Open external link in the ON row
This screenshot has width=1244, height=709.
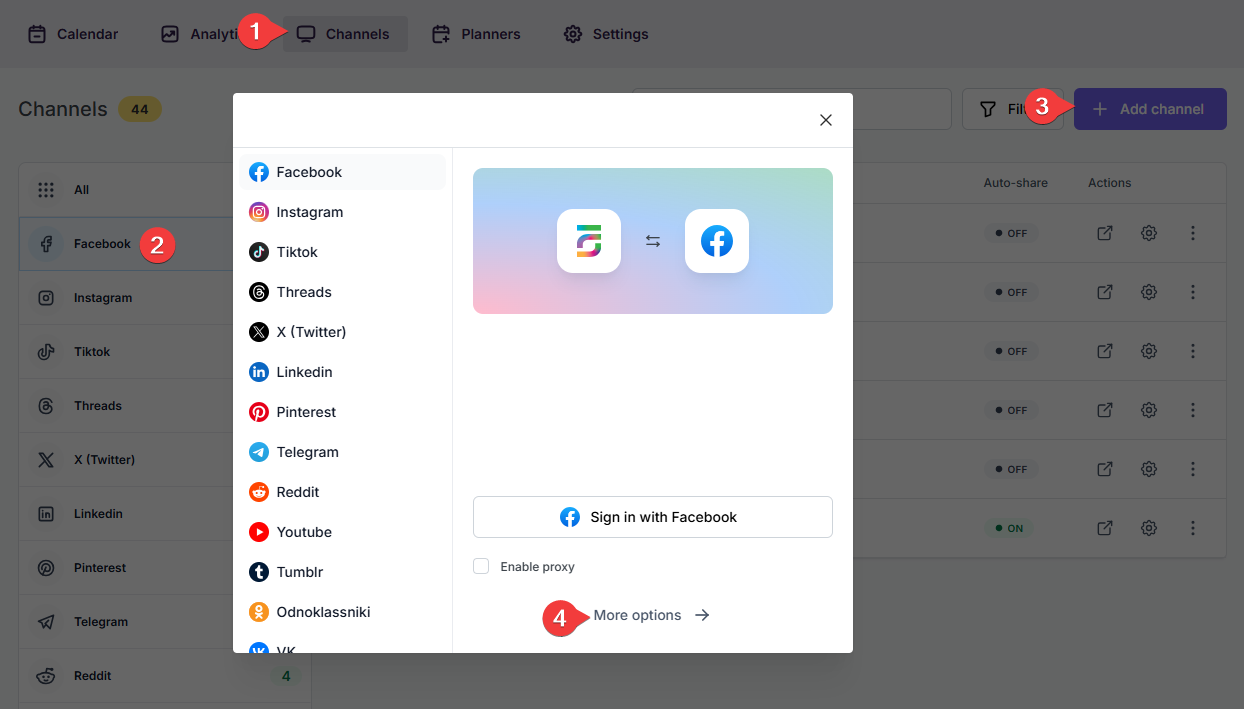pyautogui.click(x=1105, y=528)
